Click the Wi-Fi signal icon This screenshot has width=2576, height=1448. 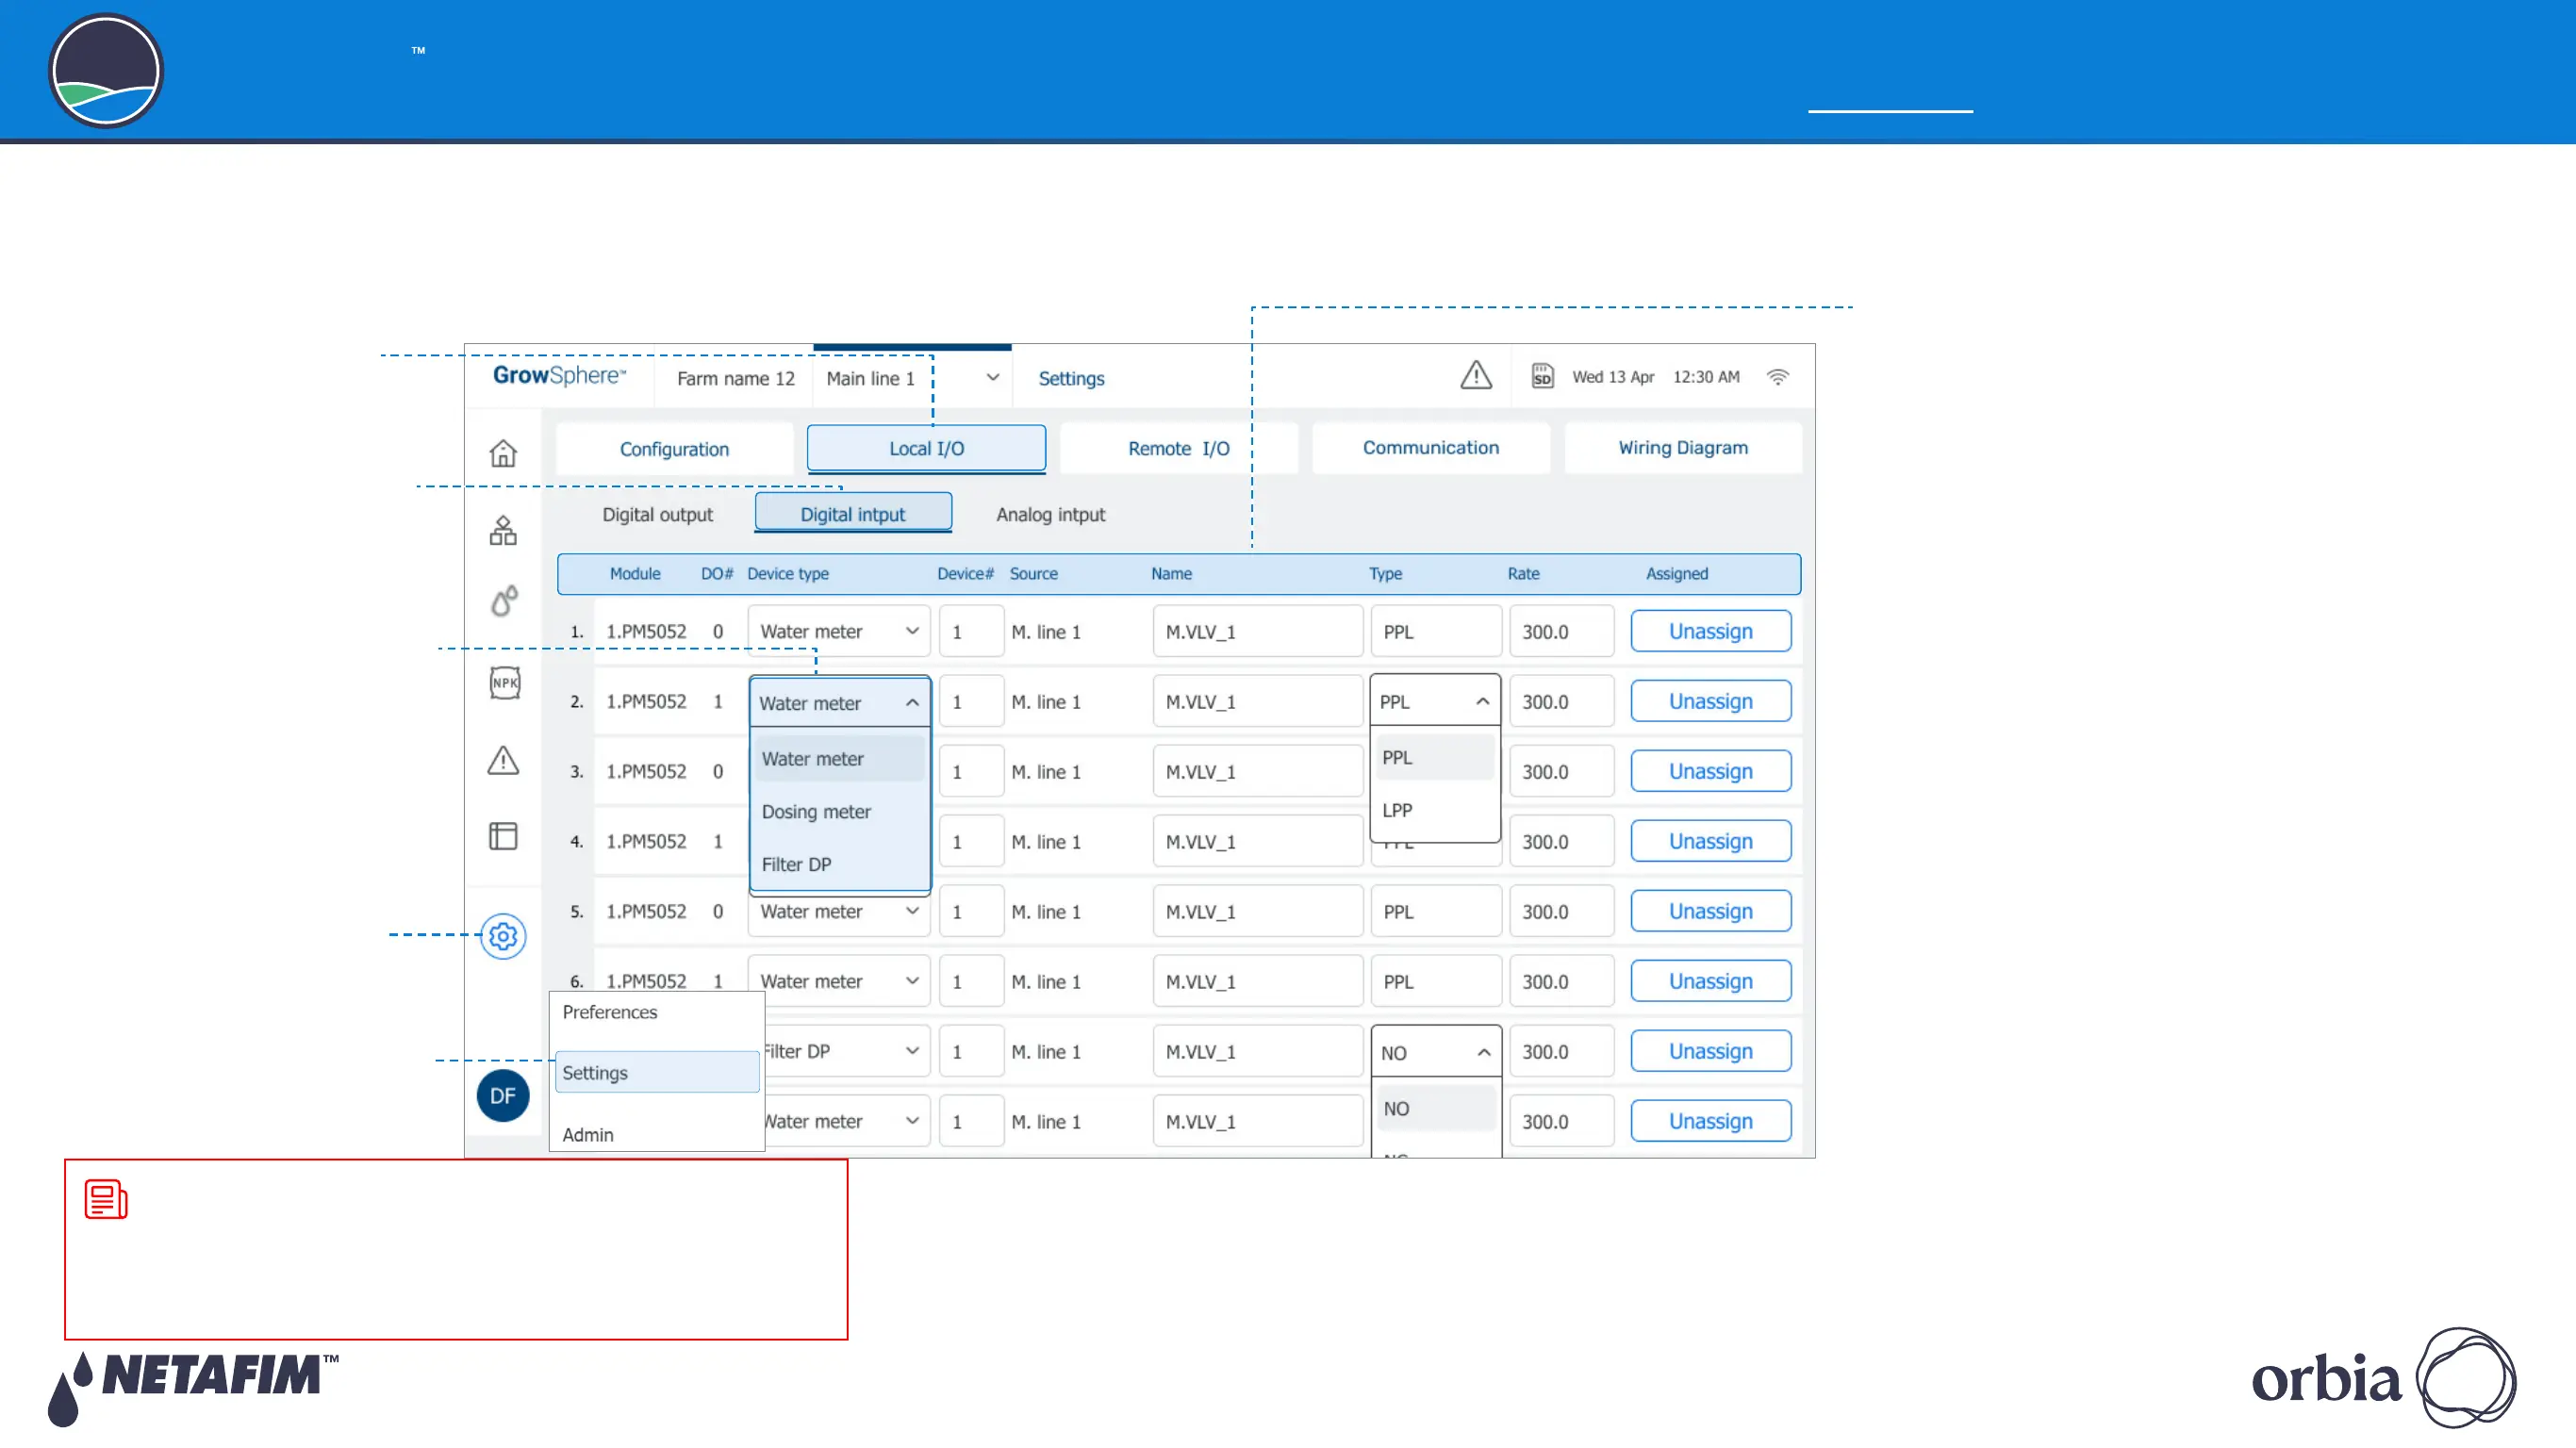(1777, 377)
